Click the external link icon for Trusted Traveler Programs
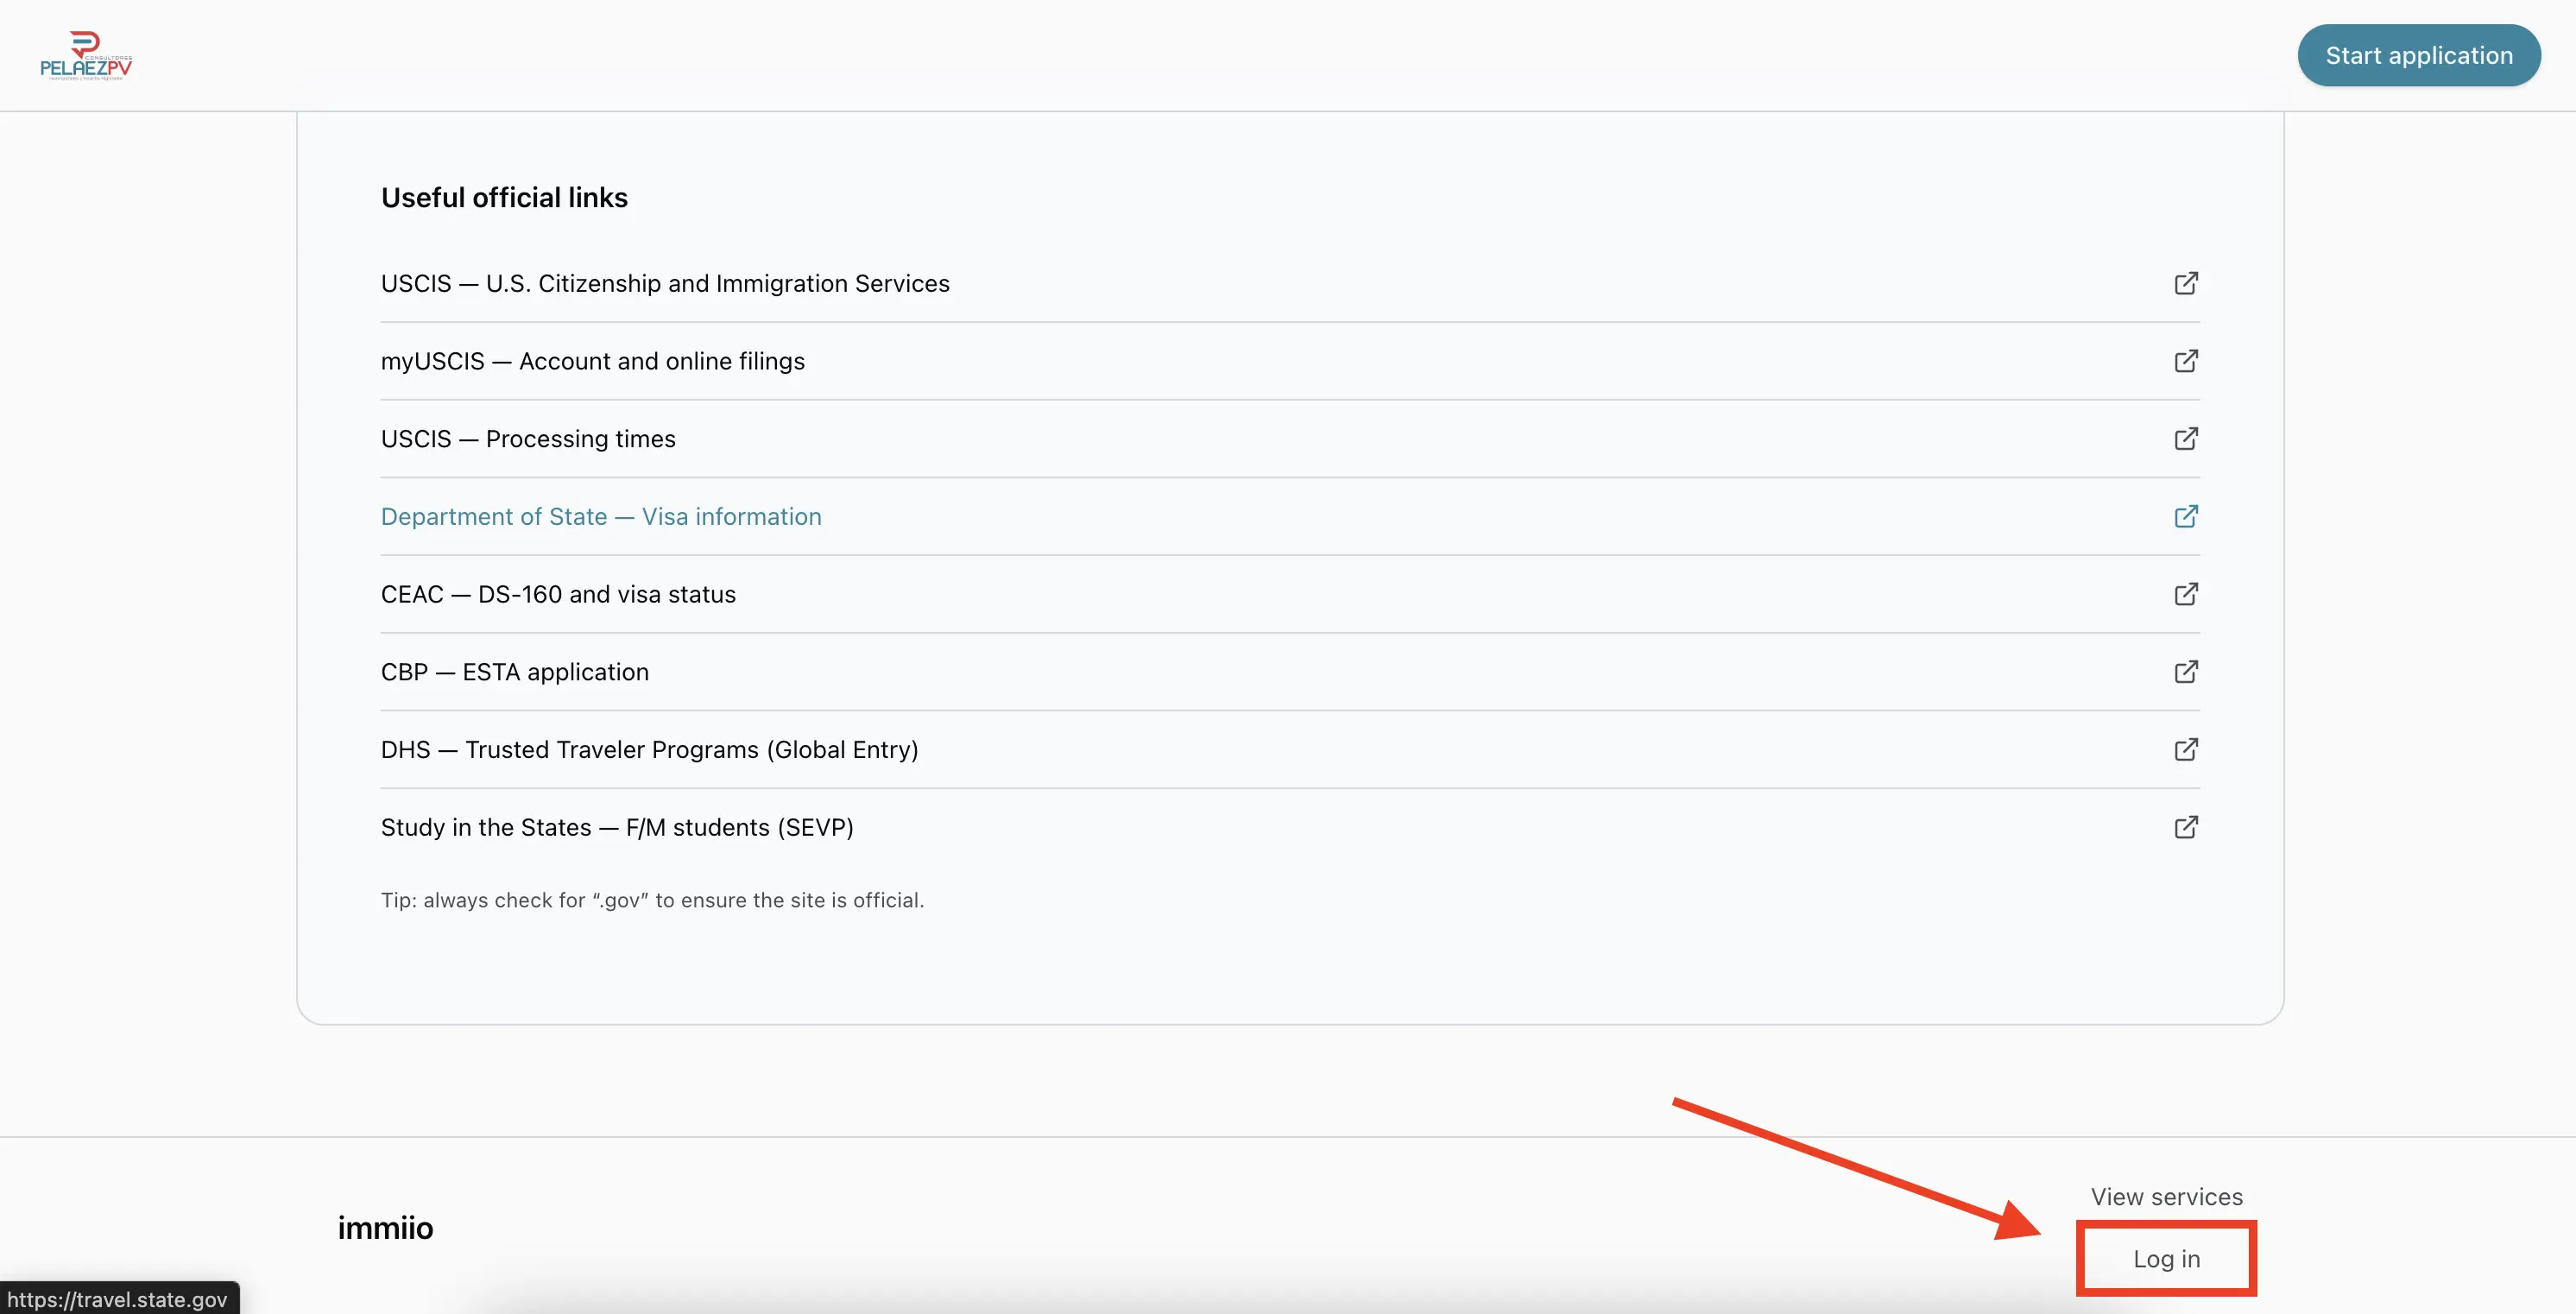This screenshot has height=1314, width=2576. 2186,749
